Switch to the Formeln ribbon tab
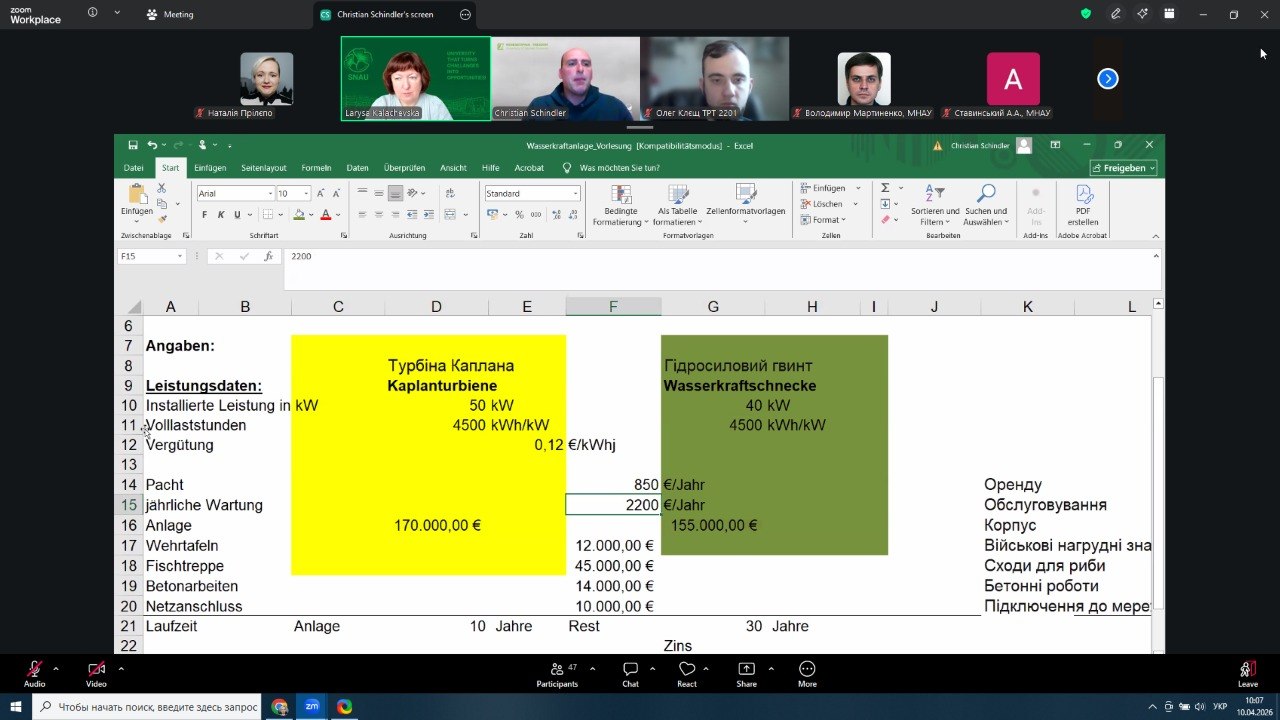Screen dimensions: 1280x720 (x=316, y=168)
